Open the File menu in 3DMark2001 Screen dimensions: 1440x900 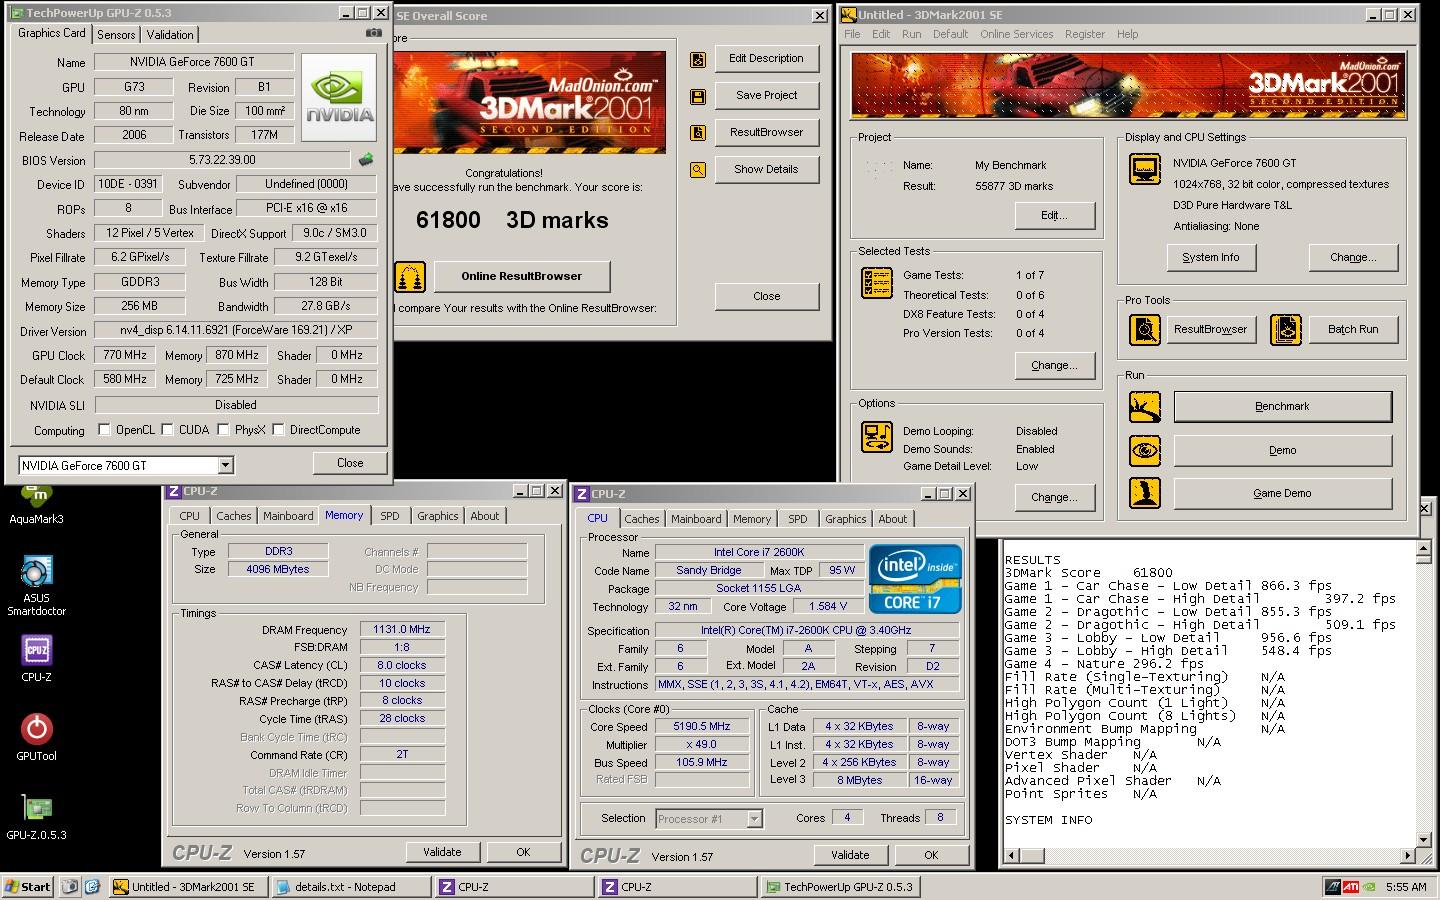click(852, 34)
